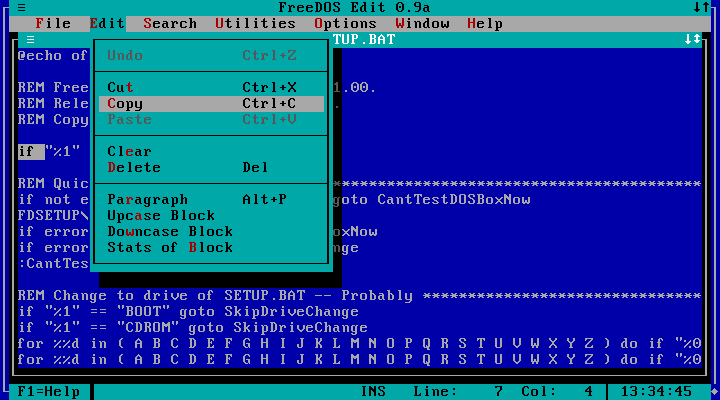Click the 13:34:45 clock in status bar
This screenshot has height=400, width=720.
[656, 392]
